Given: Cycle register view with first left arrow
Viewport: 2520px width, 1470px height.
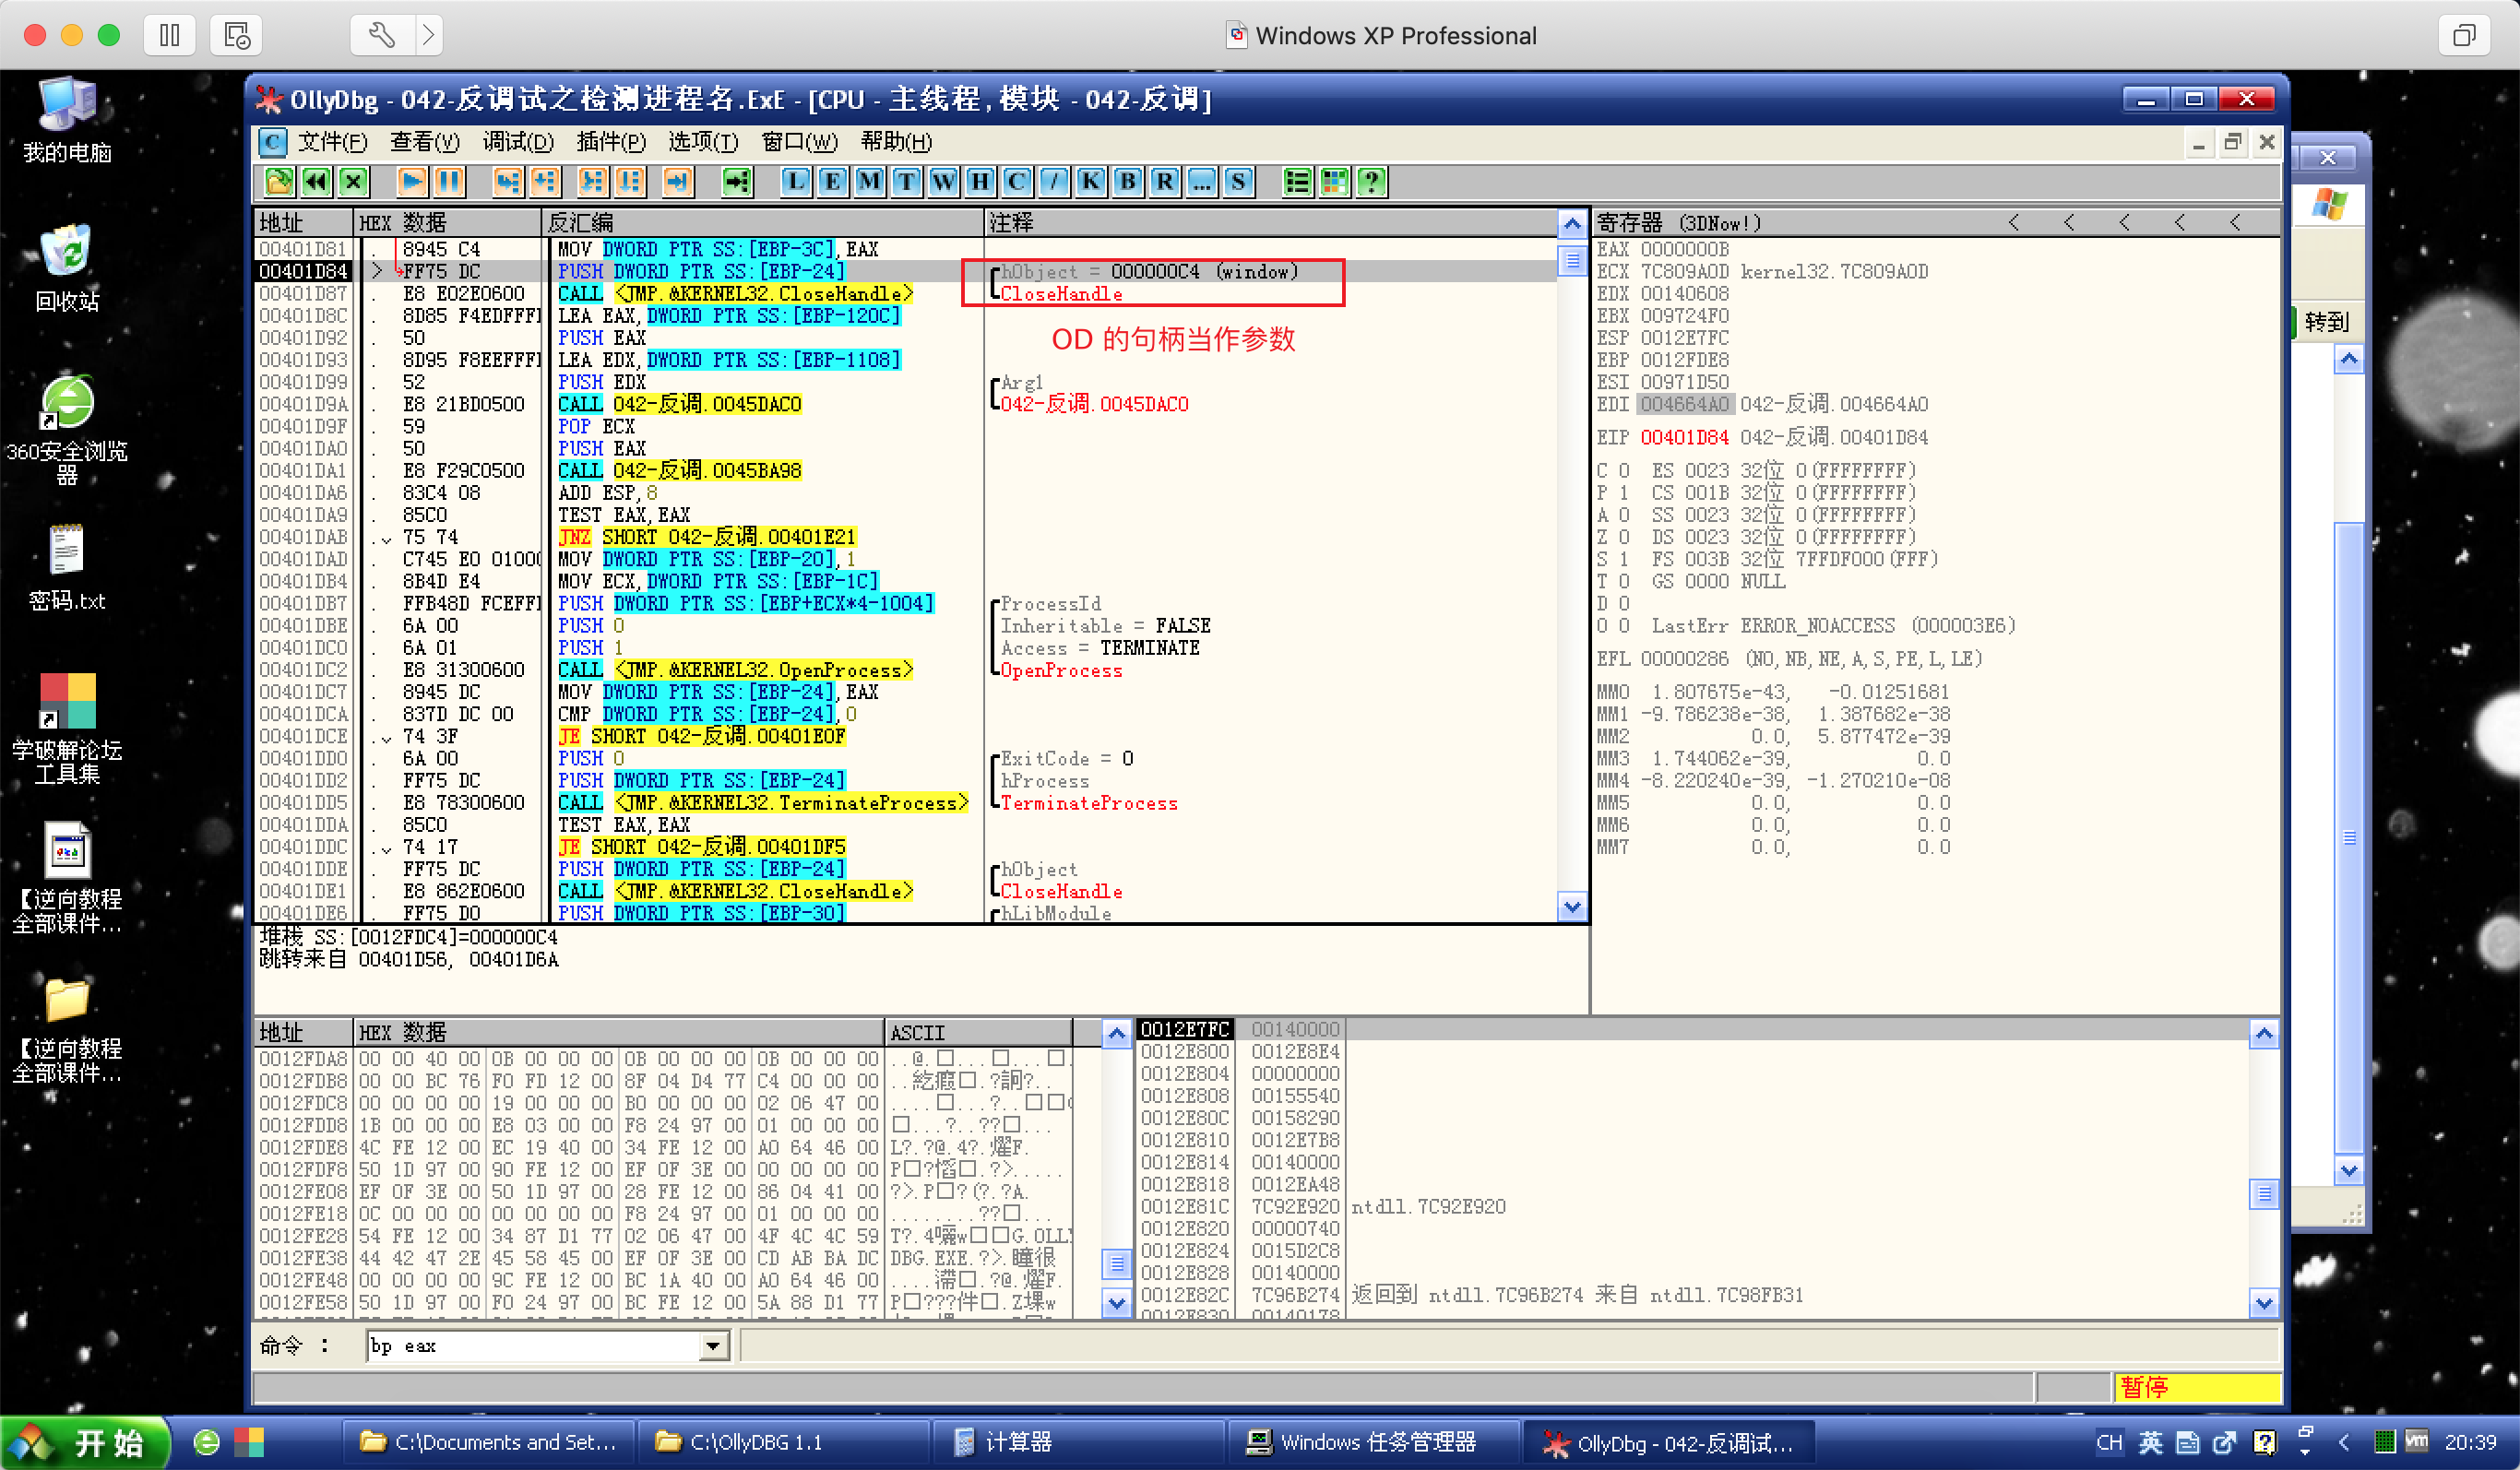Looking at the screenshot, I should coord(2013,223).
